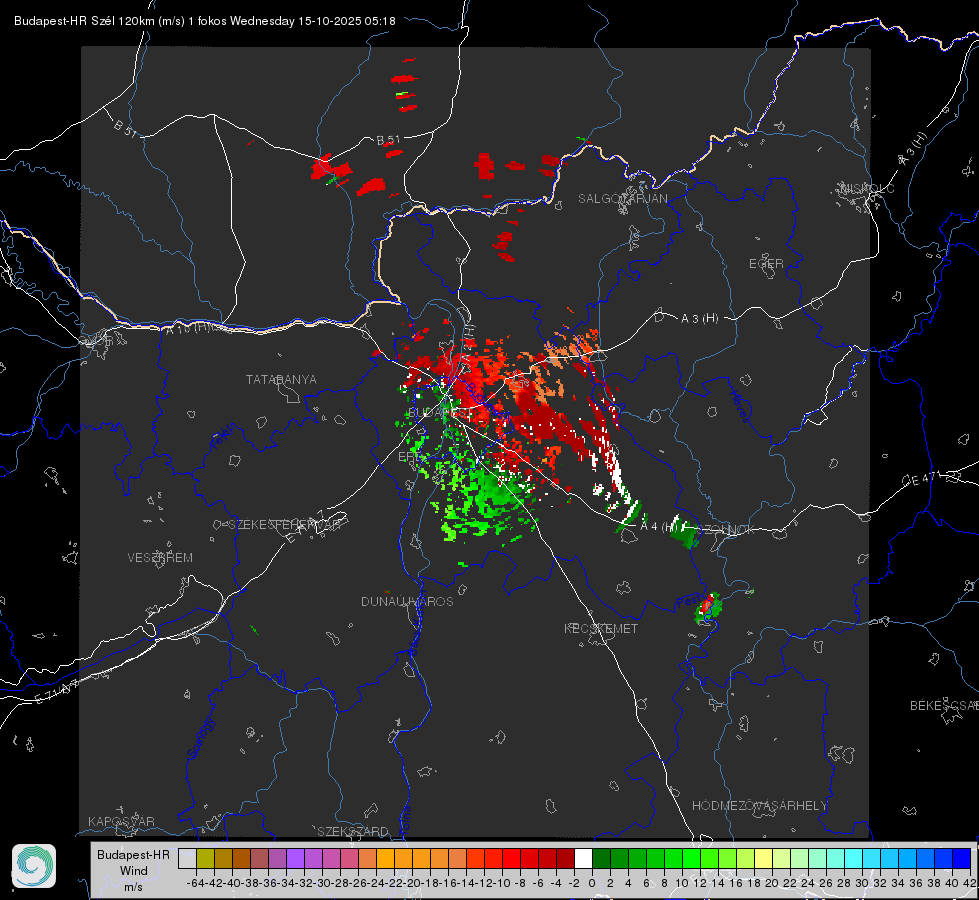Select the SALGÓTARJÁN city label
This screenshot has height=900, width=979.
pos(622,199)
